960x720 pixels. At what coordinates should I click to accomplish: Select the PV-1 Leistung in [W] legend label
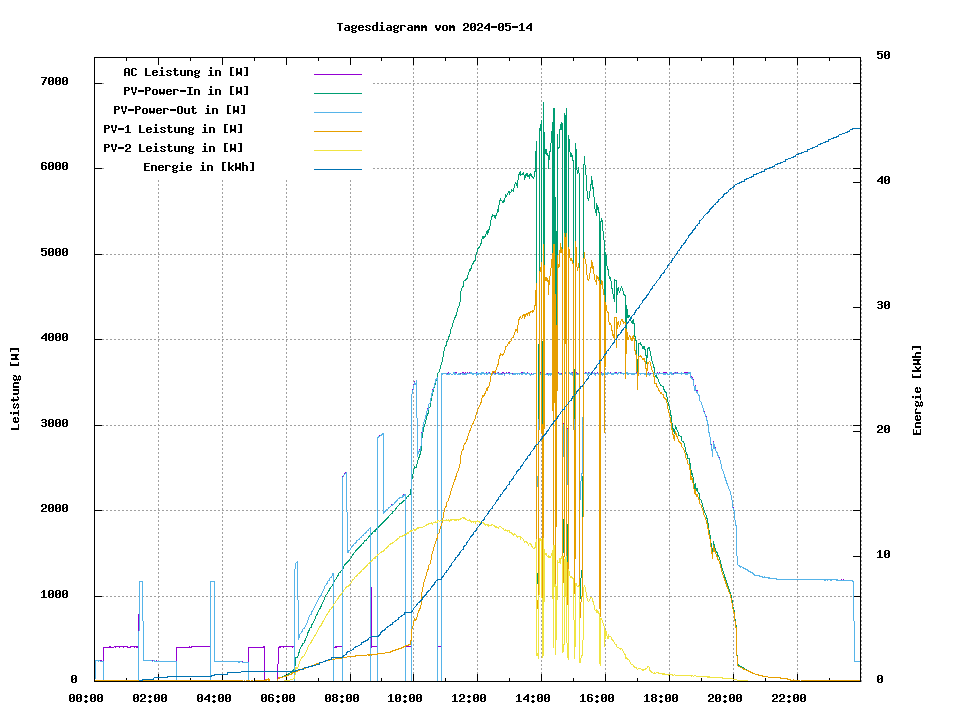click(x=173, y=129)
